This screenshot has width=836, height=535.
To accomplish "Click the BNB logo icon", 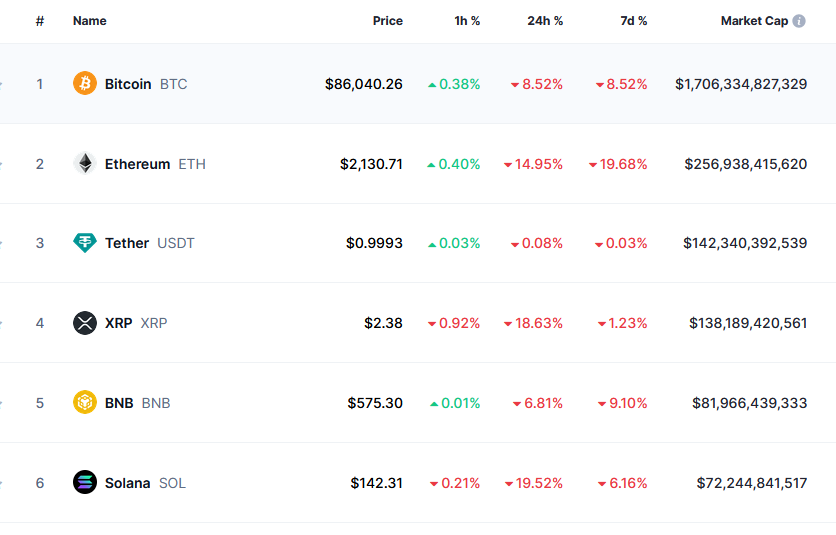I will point(85,403).
